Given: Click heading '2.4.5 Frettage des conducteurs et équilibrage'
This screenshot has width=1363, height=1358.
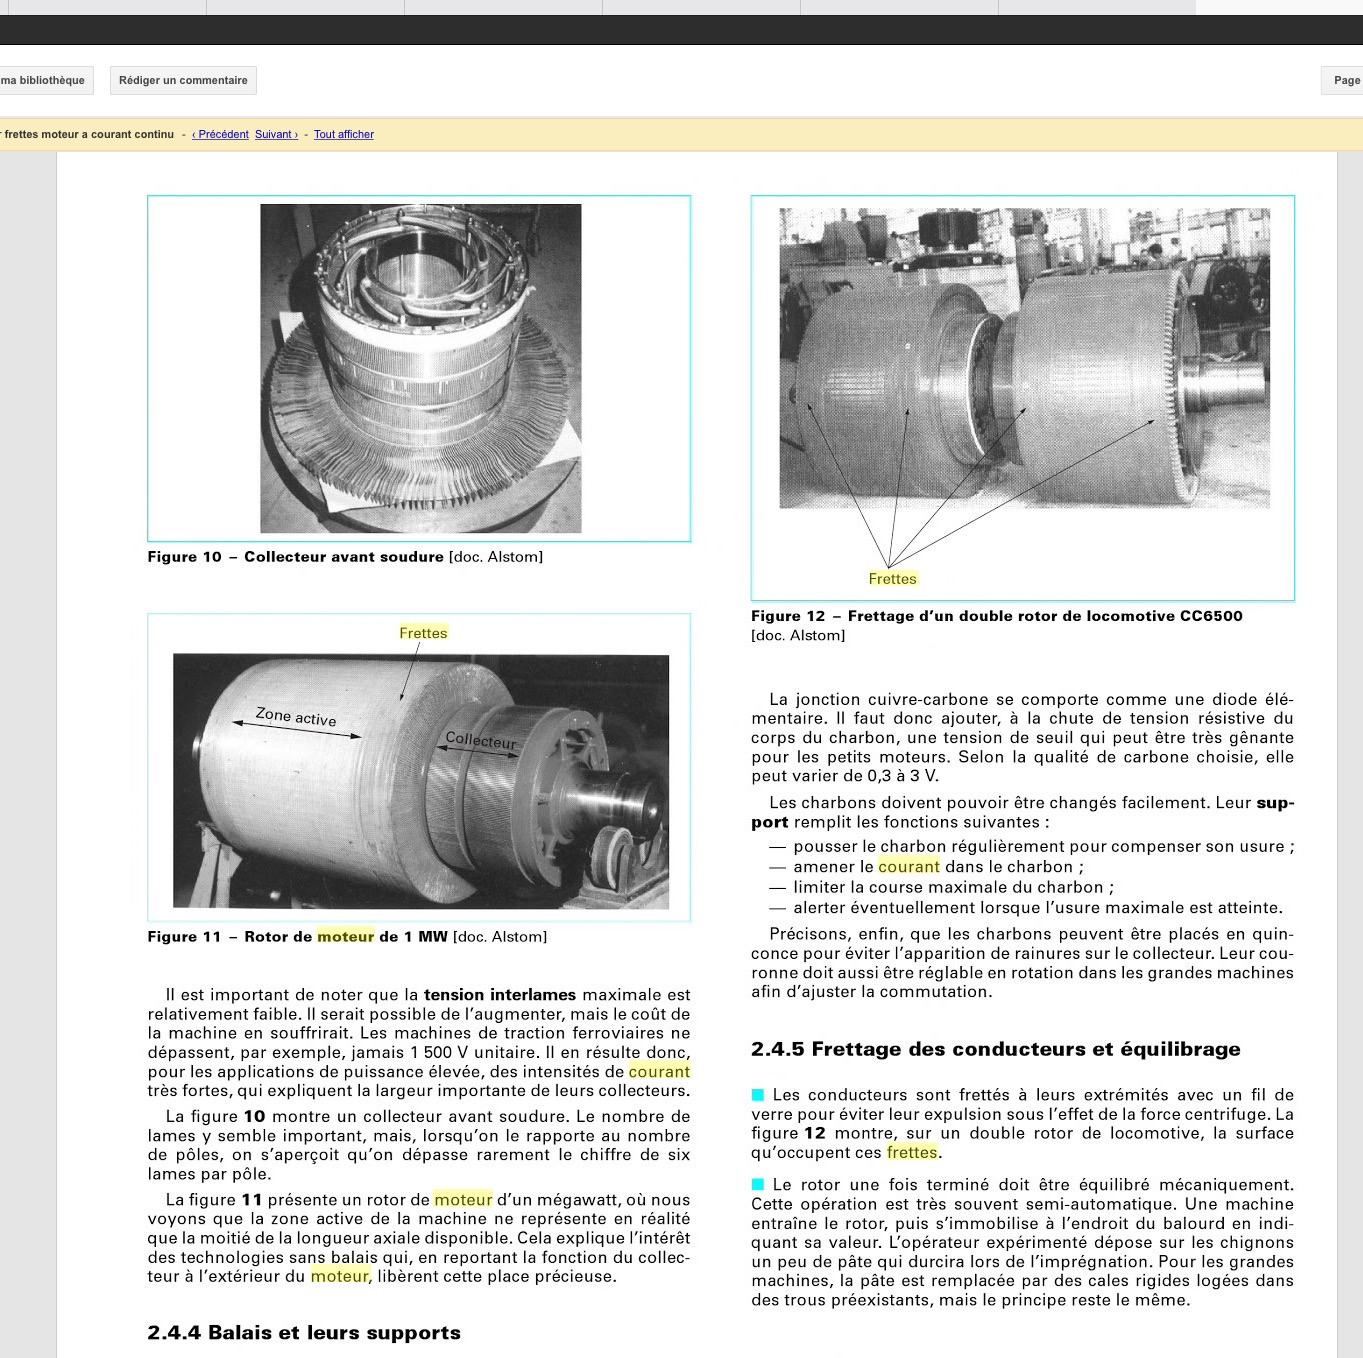Looking at the screenshot, I should click(995, 1049).
